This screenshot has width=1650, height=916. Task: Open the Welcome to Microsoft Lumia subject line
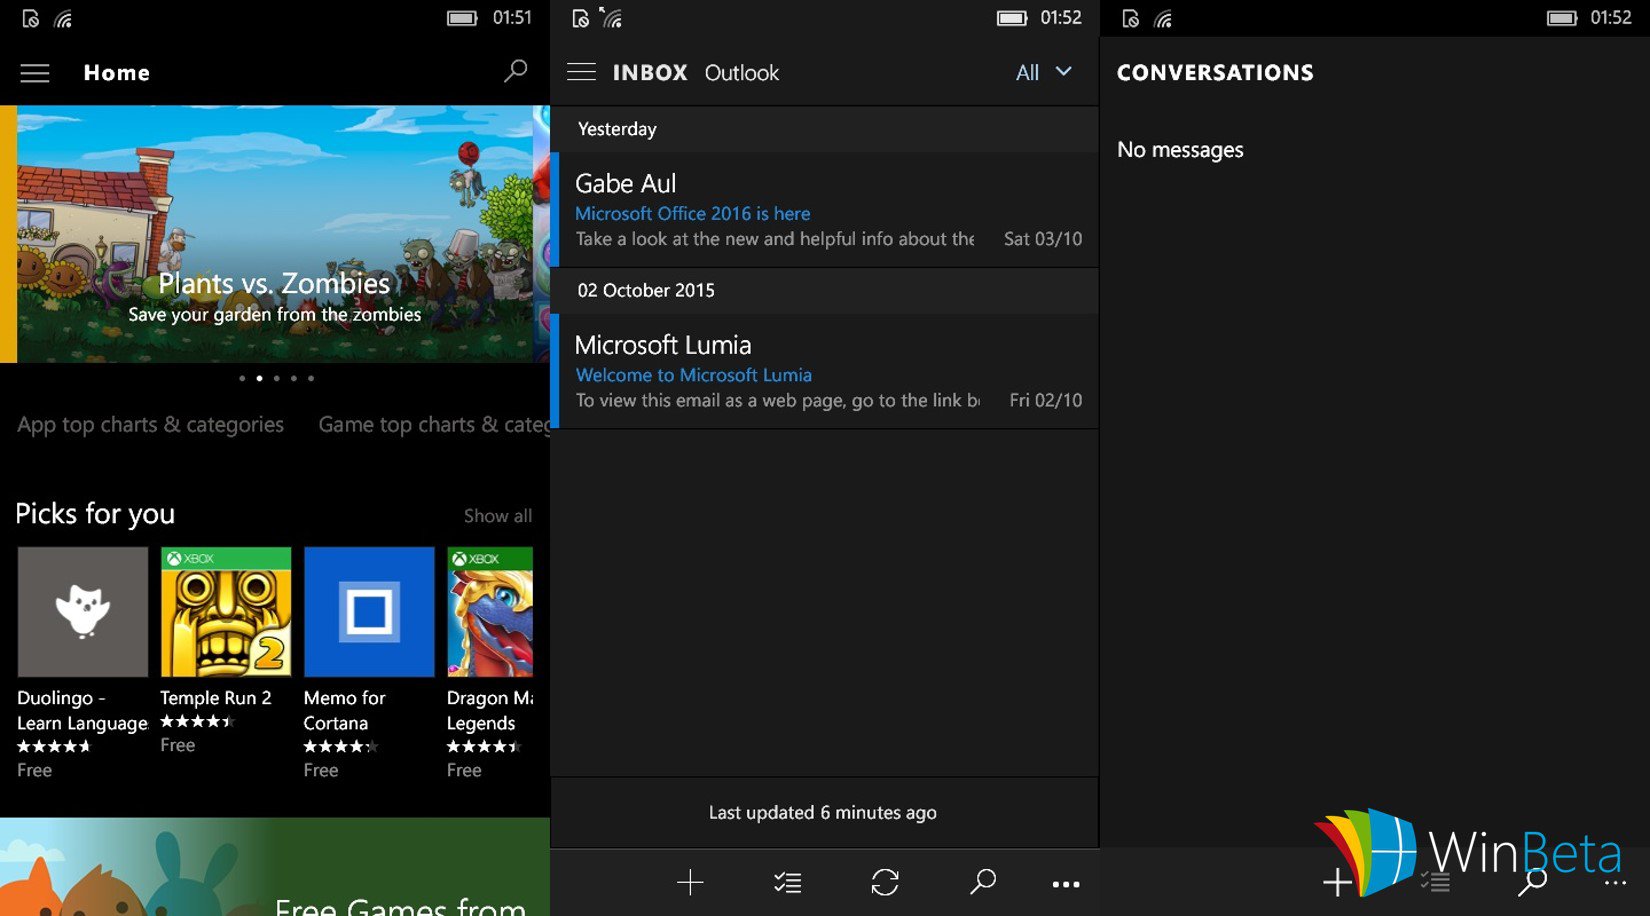click(x=693, y=375)
